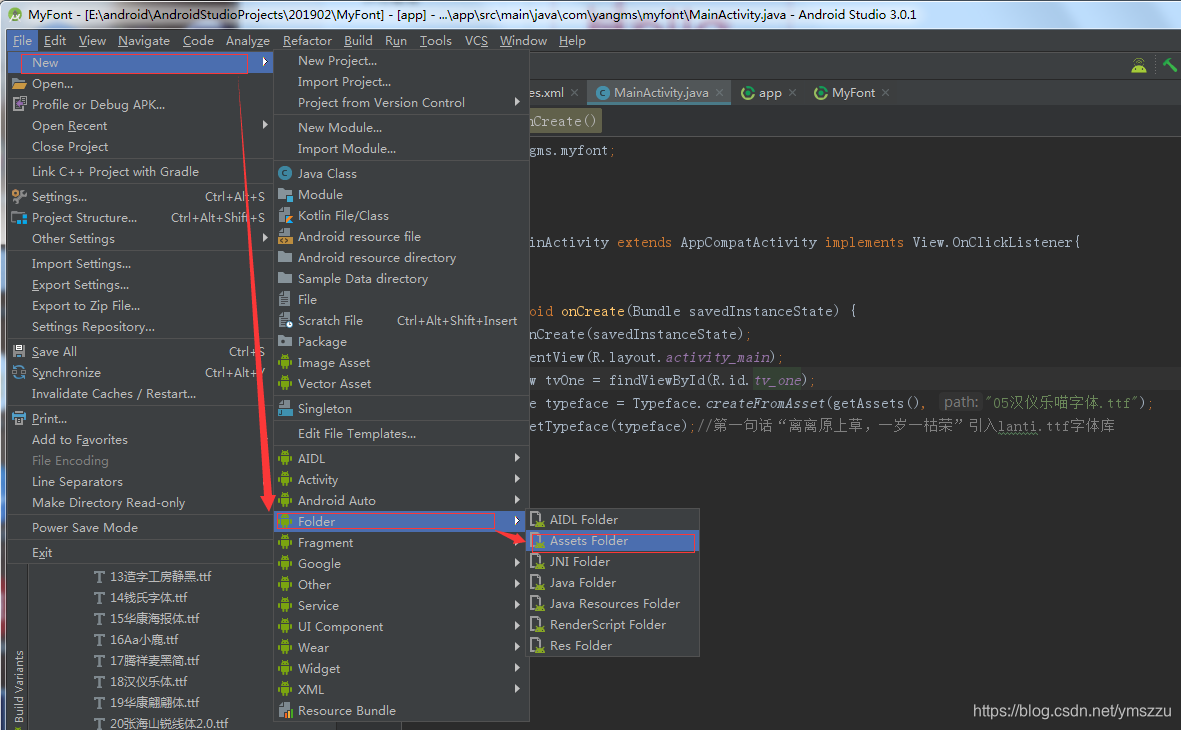Click the Resource Bundle icon
Image resolution: width=1181 pixels, height=730 pixels.
pyautogui.click(x=285, y=710)
